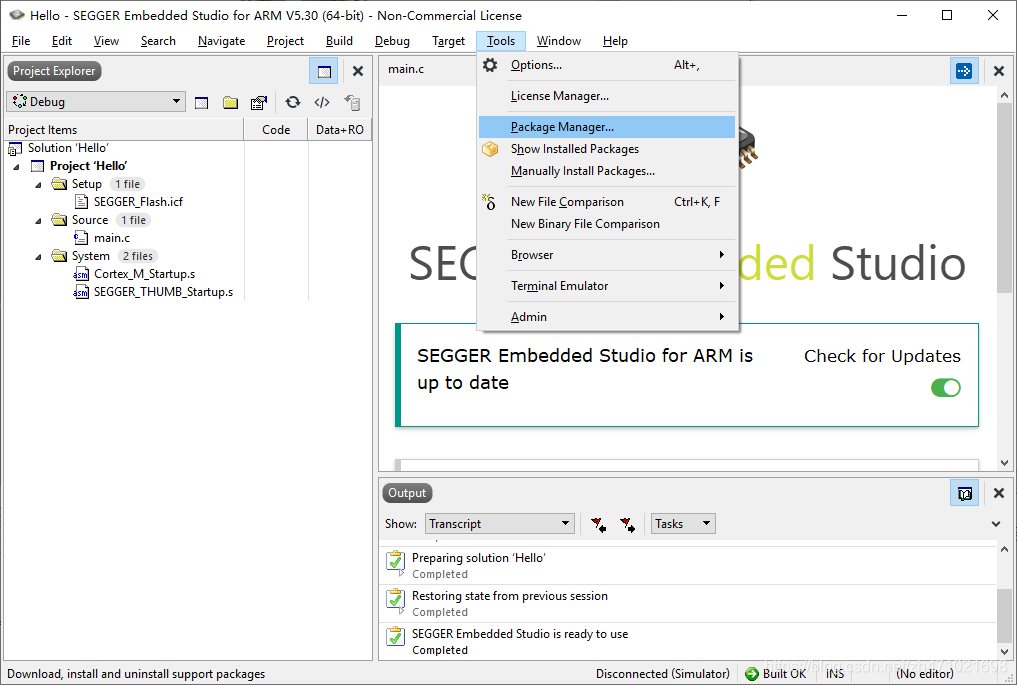Viewport: 1017px width, 685px height.
Task: Select New Binary File Comparison
Action: (606, 224)
